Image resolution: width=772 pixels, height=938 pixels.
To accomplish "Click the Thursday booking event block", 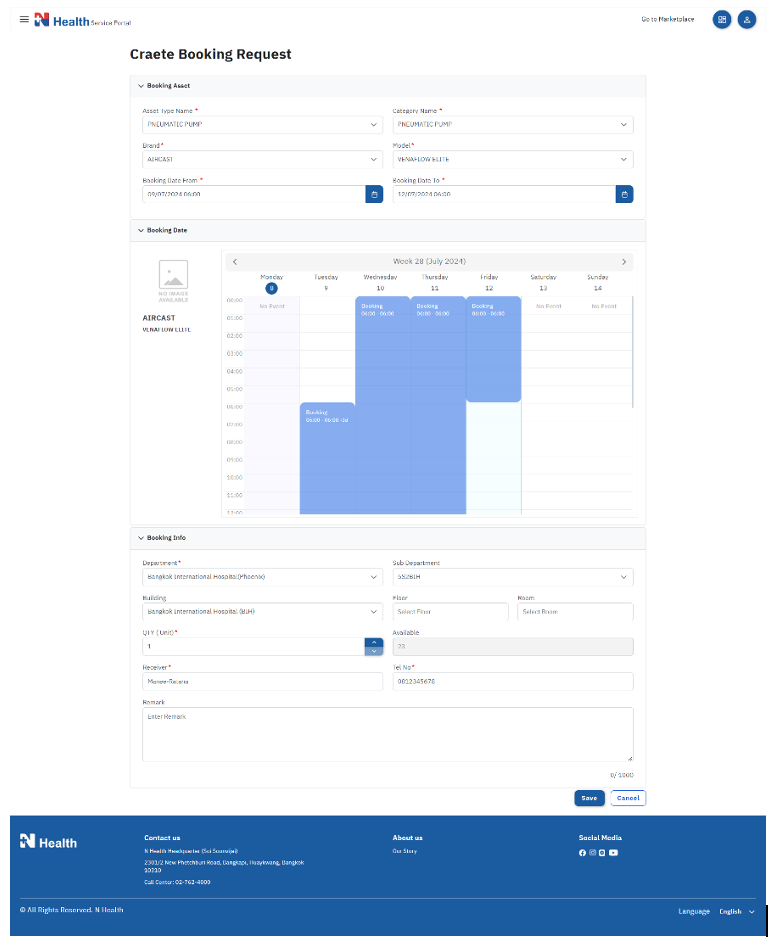I will tap(438, 405).
